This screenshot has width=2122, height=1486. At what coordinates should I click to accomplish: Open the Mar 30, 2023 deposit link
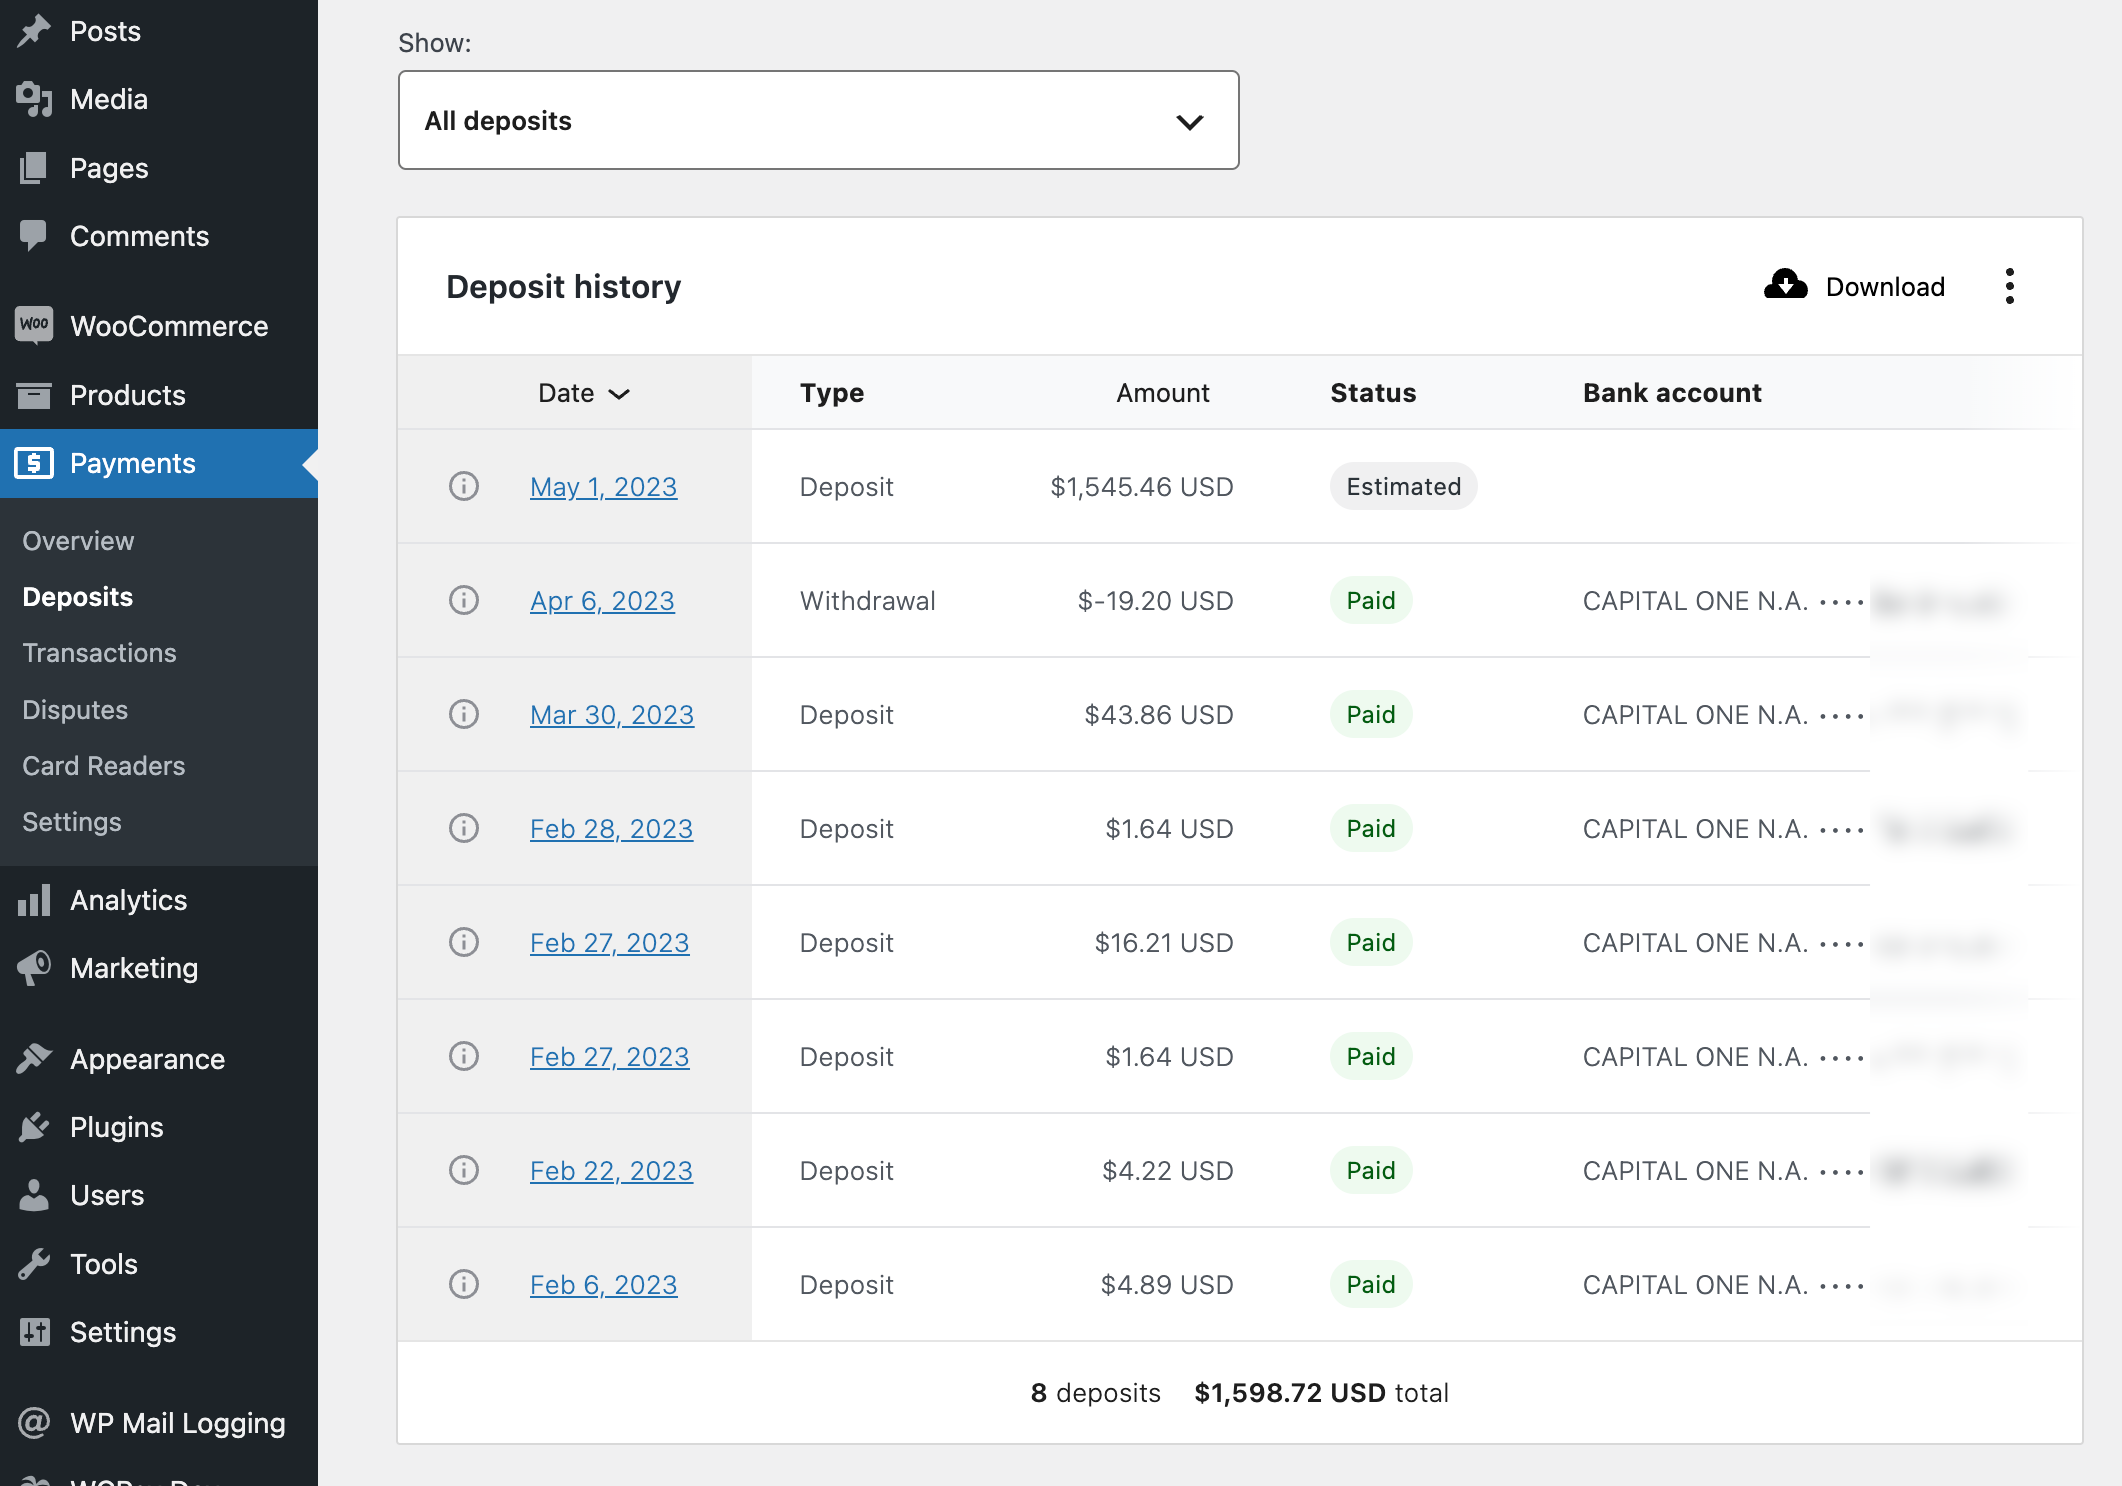pos(611,715)
